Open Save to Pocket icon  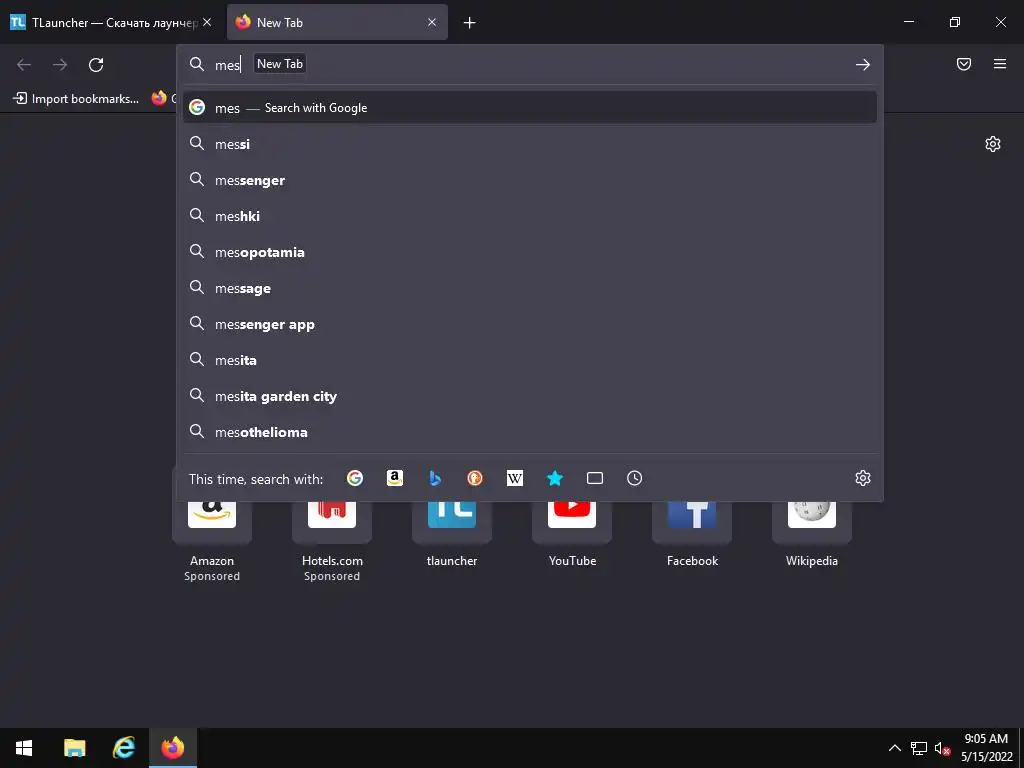(964, 64)
